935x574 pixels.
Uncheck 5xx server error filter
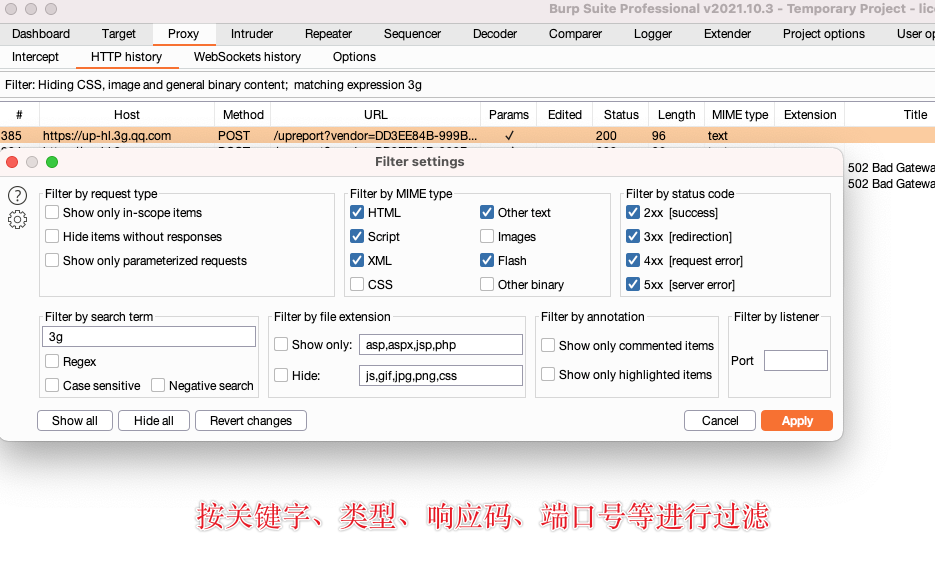[x=633, y=284]
